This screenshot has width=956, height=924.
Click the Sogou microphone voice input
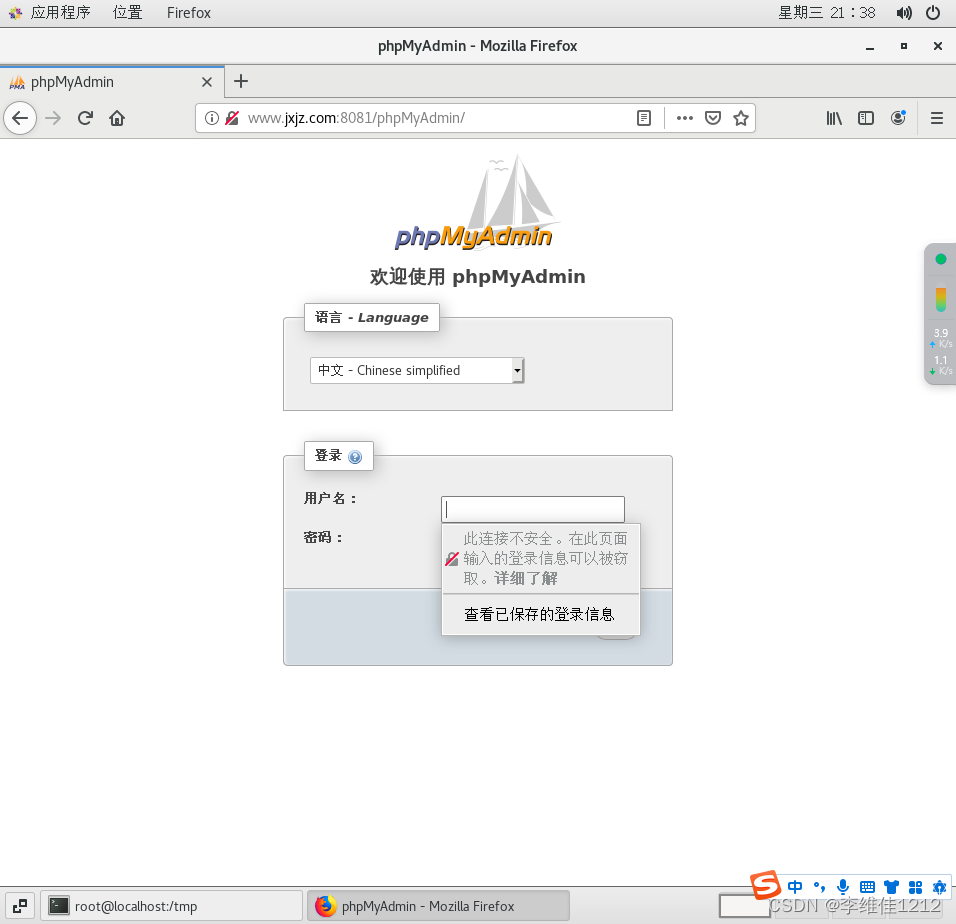click(x=843, y=887)
